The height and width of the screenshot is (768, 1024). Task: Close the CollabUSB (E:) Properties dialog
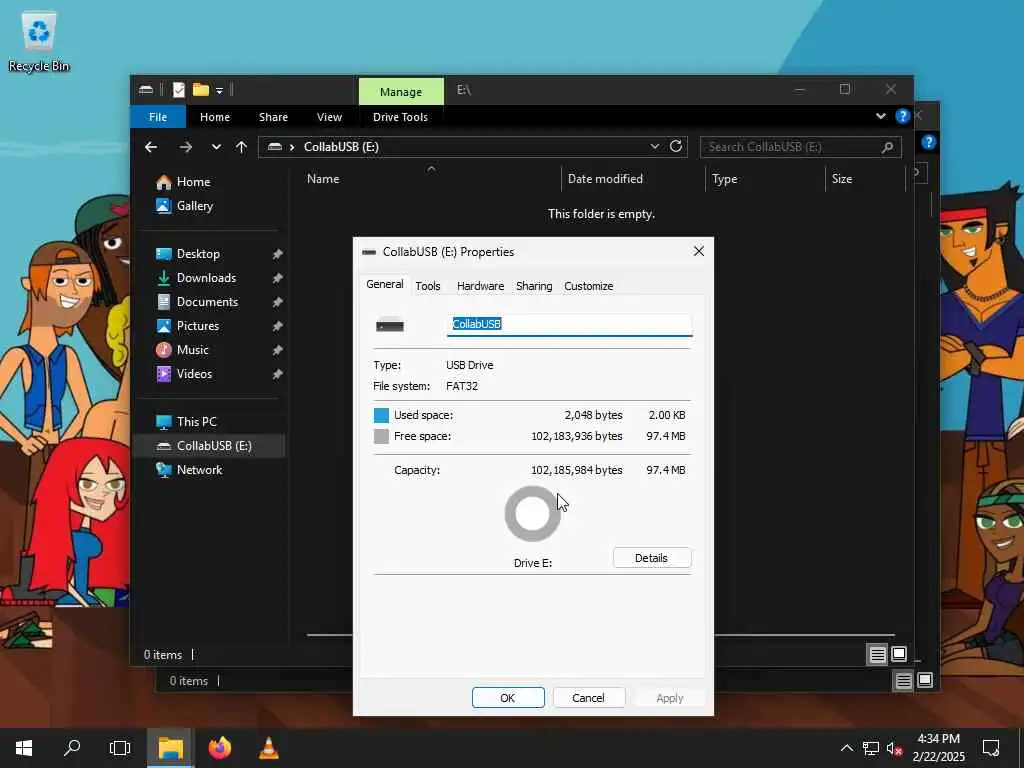point(699,251)
